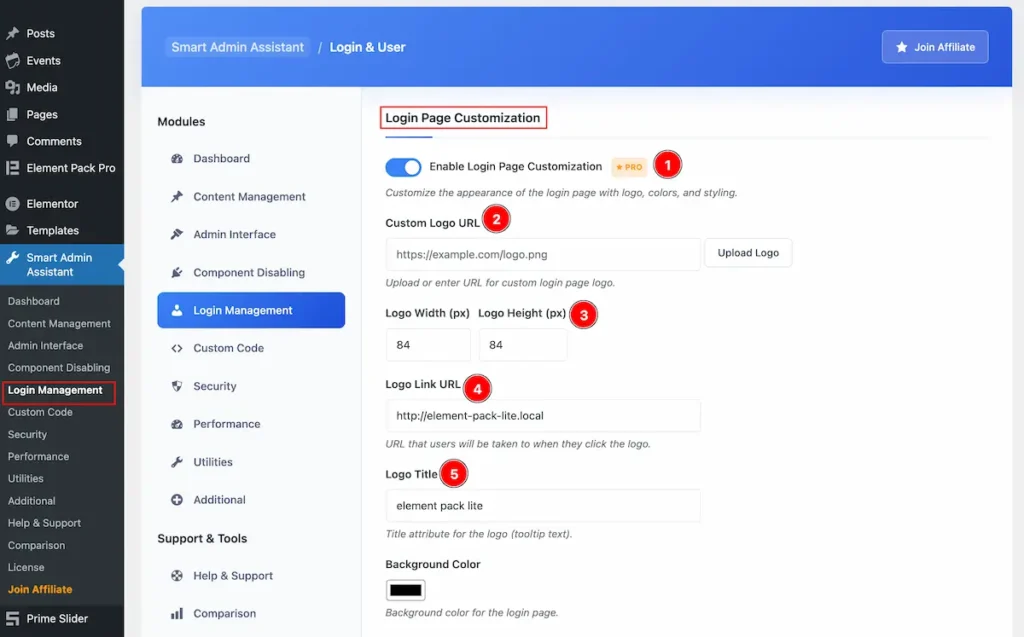Screen dimensions: 1024x637
Task: Click the Media icon in WordPress sidebar
Action: pyautogui.click(x=12, y=88)
